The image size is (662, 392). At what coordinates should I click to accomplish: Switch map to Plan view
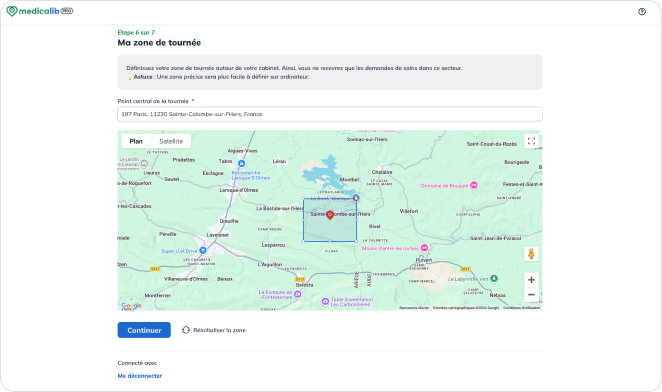(x=136, y=141)
